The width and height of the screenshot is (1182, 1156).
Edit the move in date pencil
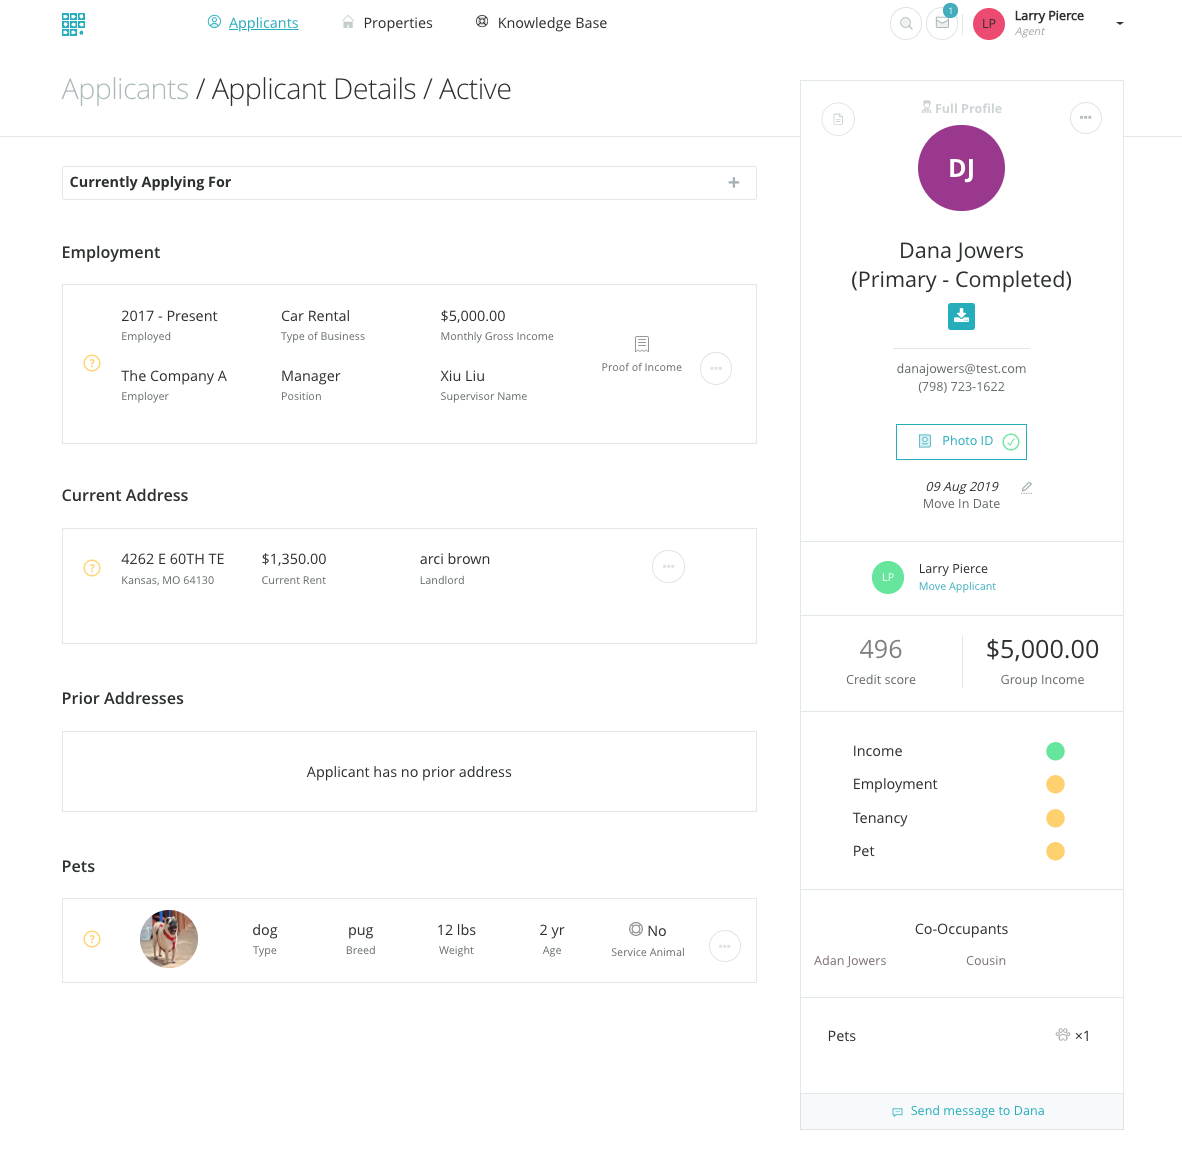click(x=1026, y=488)
